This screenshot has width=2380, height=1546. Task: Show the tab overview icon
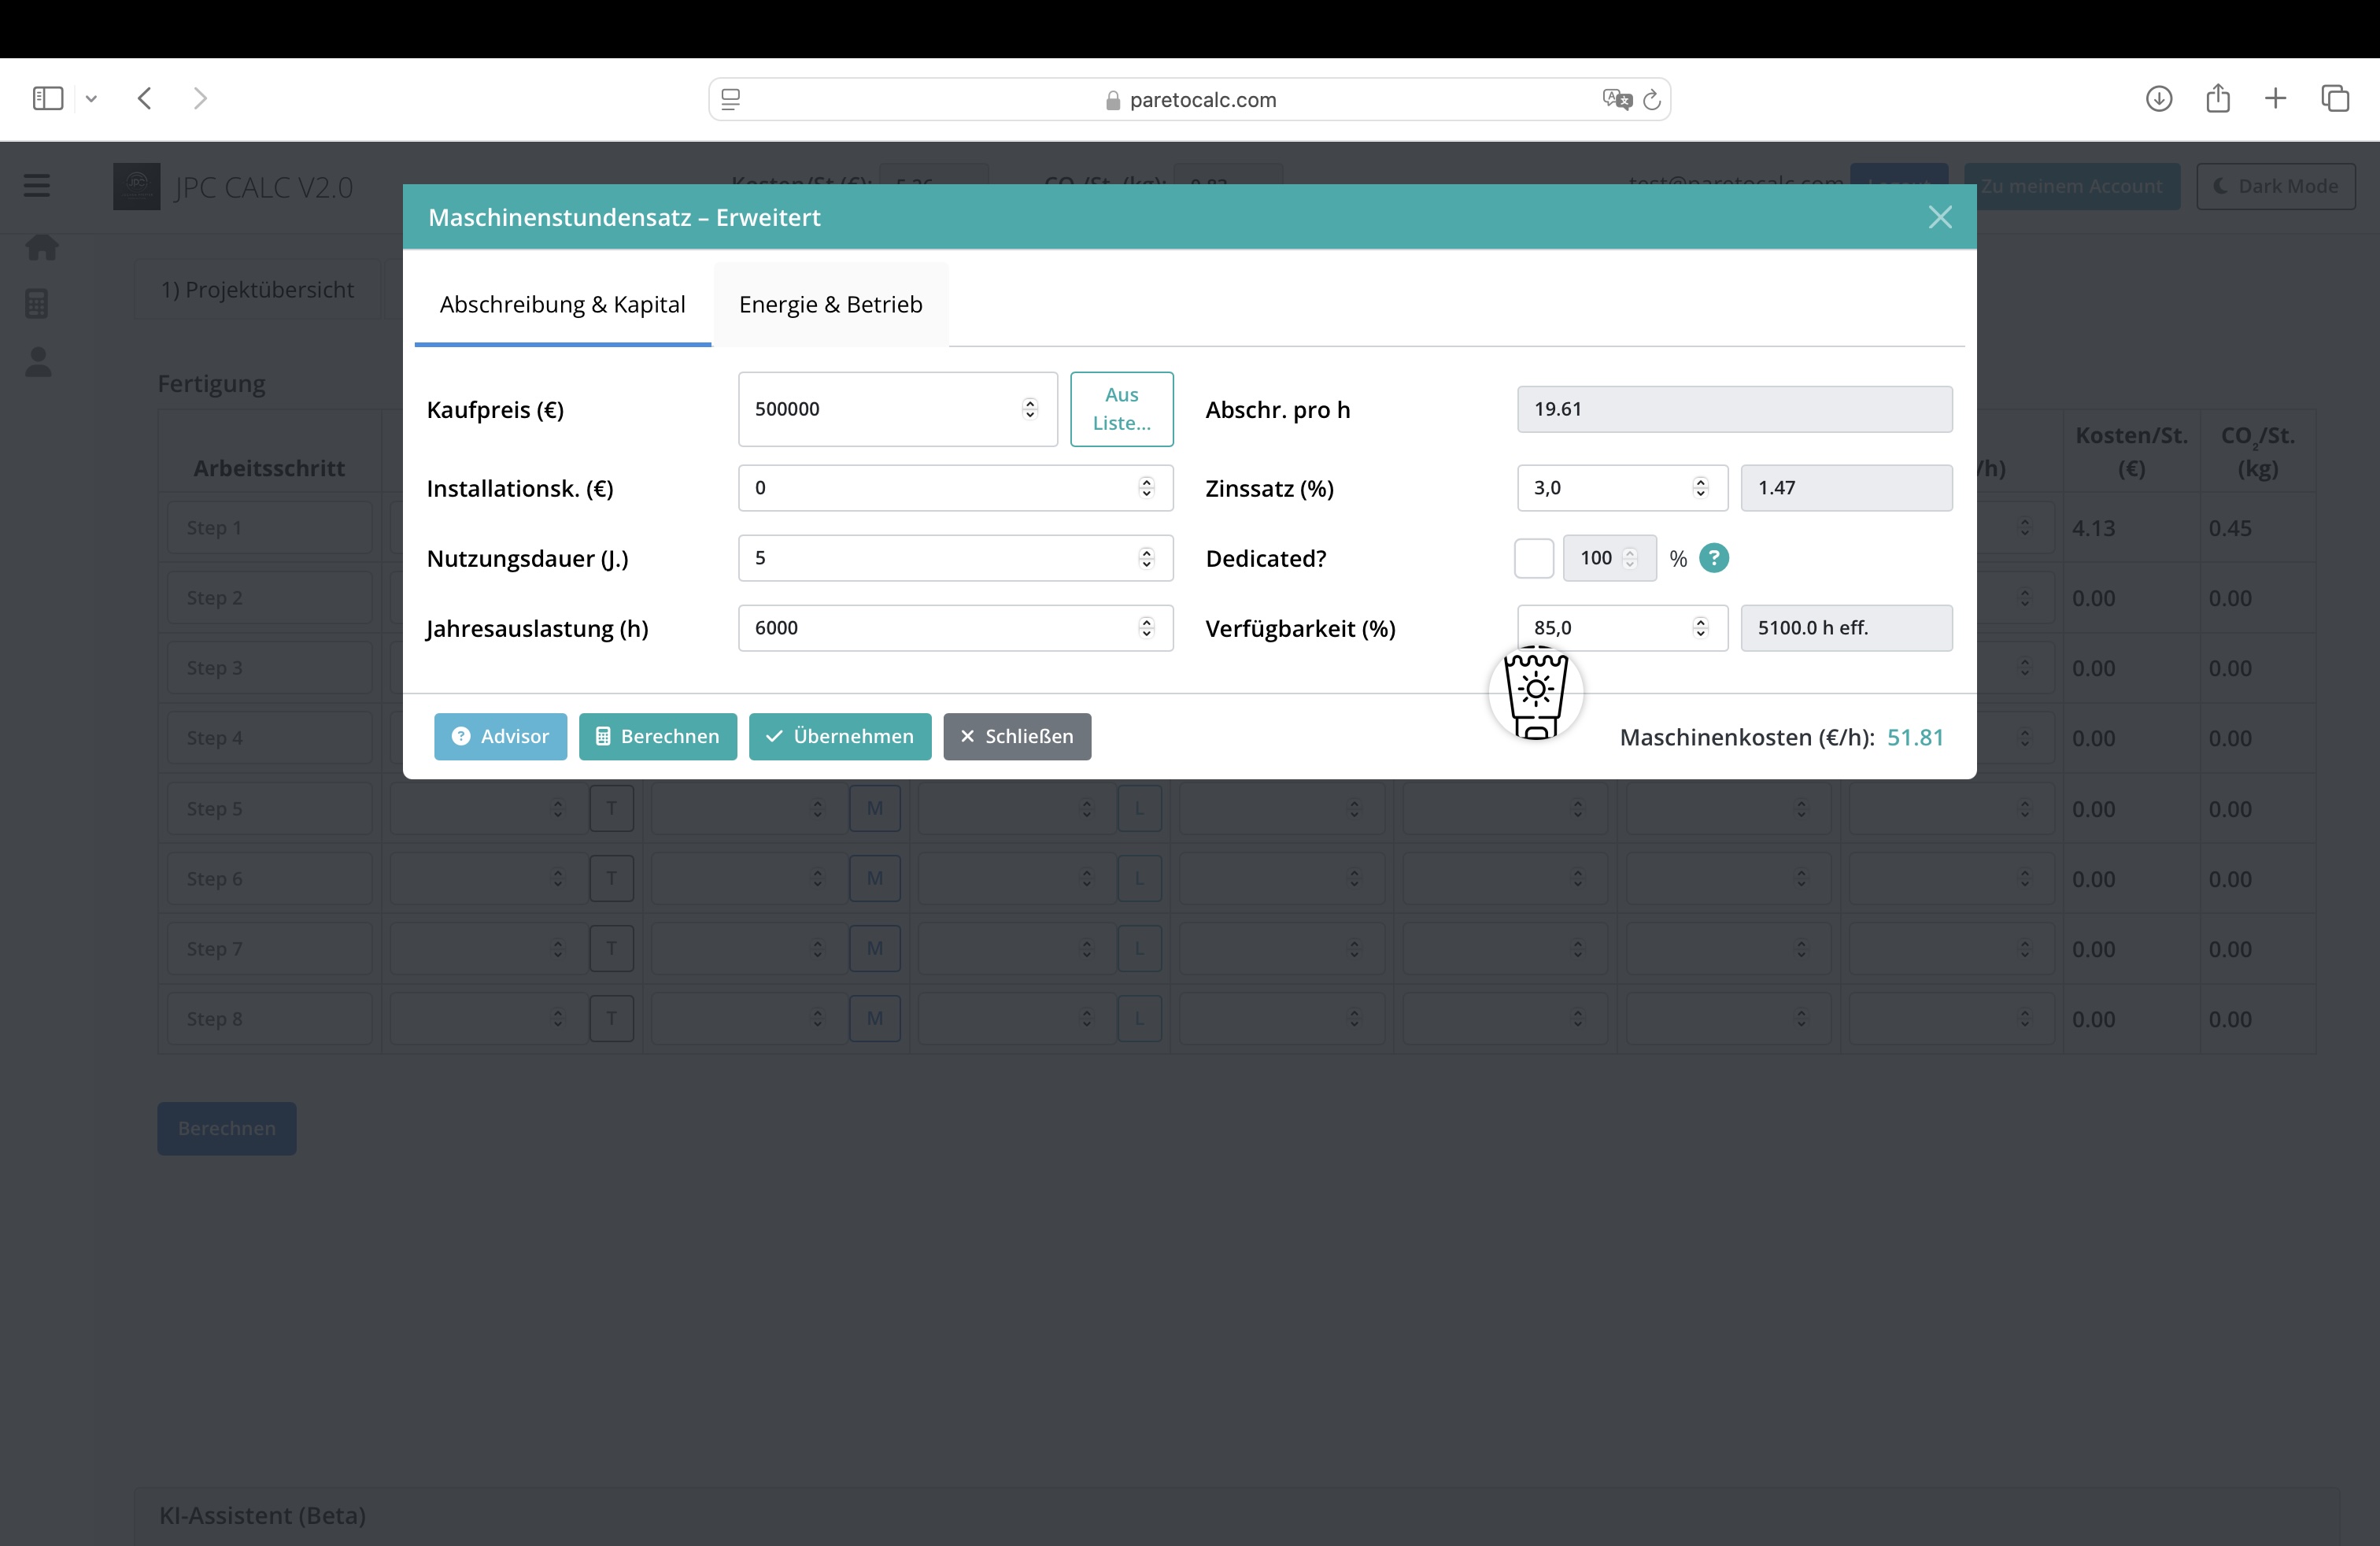(2335, 98)
